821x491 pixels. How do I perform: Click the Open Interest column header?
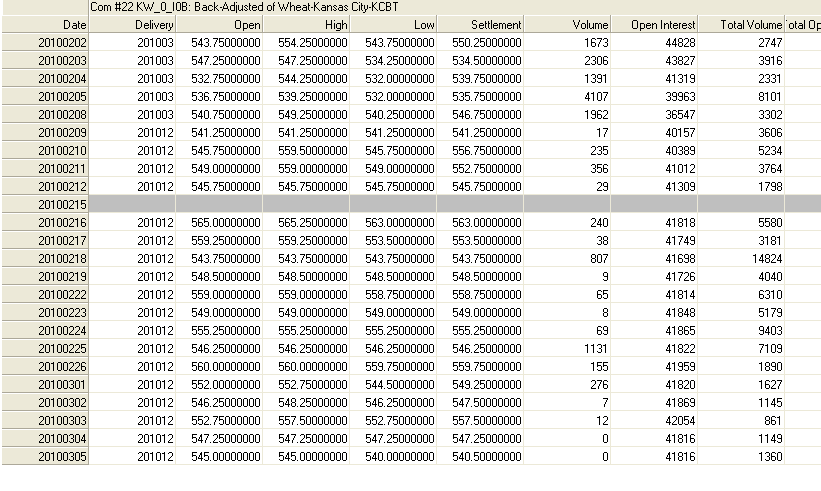coord(654,23)
